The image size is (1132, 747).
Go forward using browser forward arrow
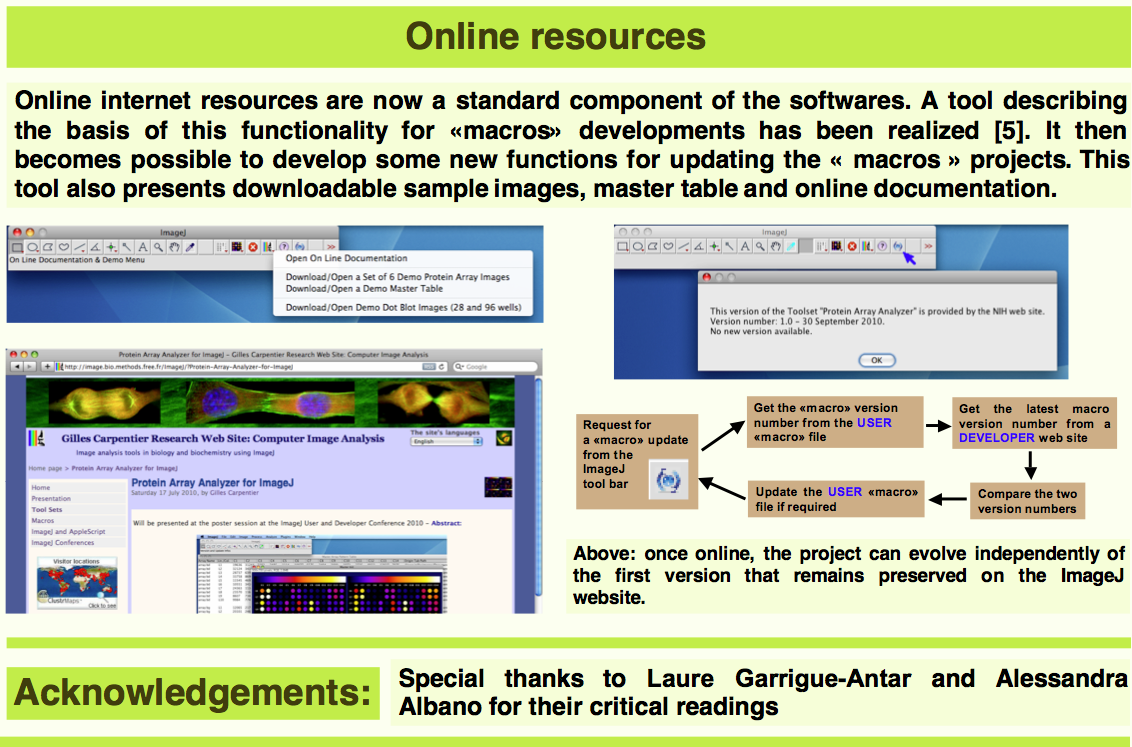tap(30, 367)
